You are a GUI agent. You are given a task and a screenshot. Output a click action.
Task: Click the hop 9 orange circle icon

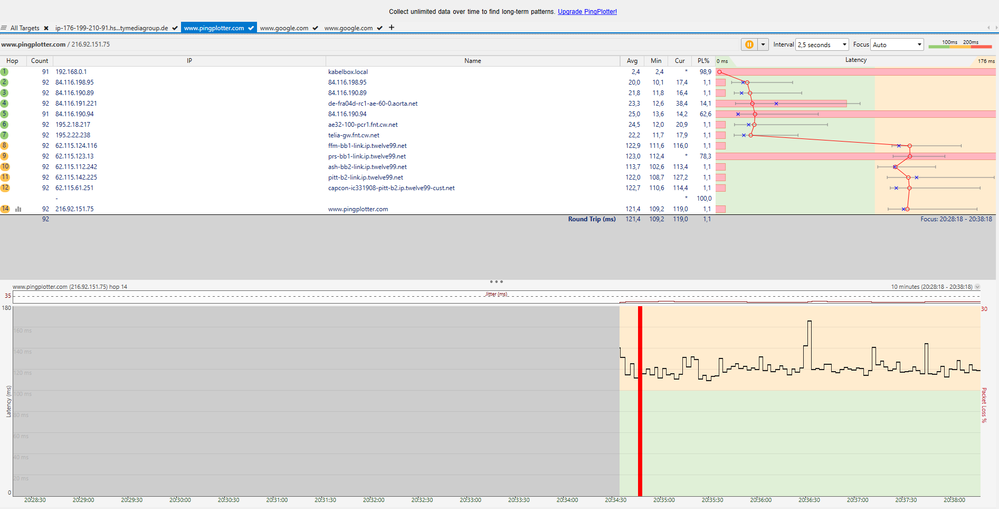(4, 156)
